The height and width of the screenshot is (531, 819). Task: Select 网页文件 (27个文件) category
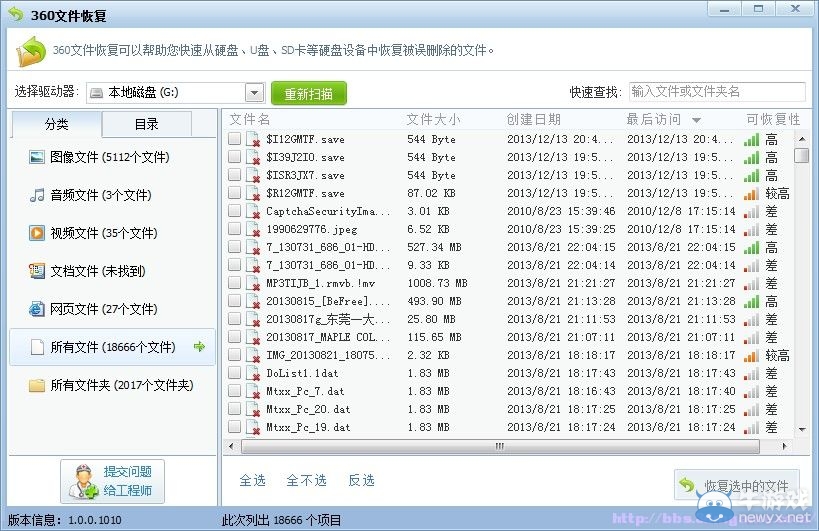(x=112, y=309)
